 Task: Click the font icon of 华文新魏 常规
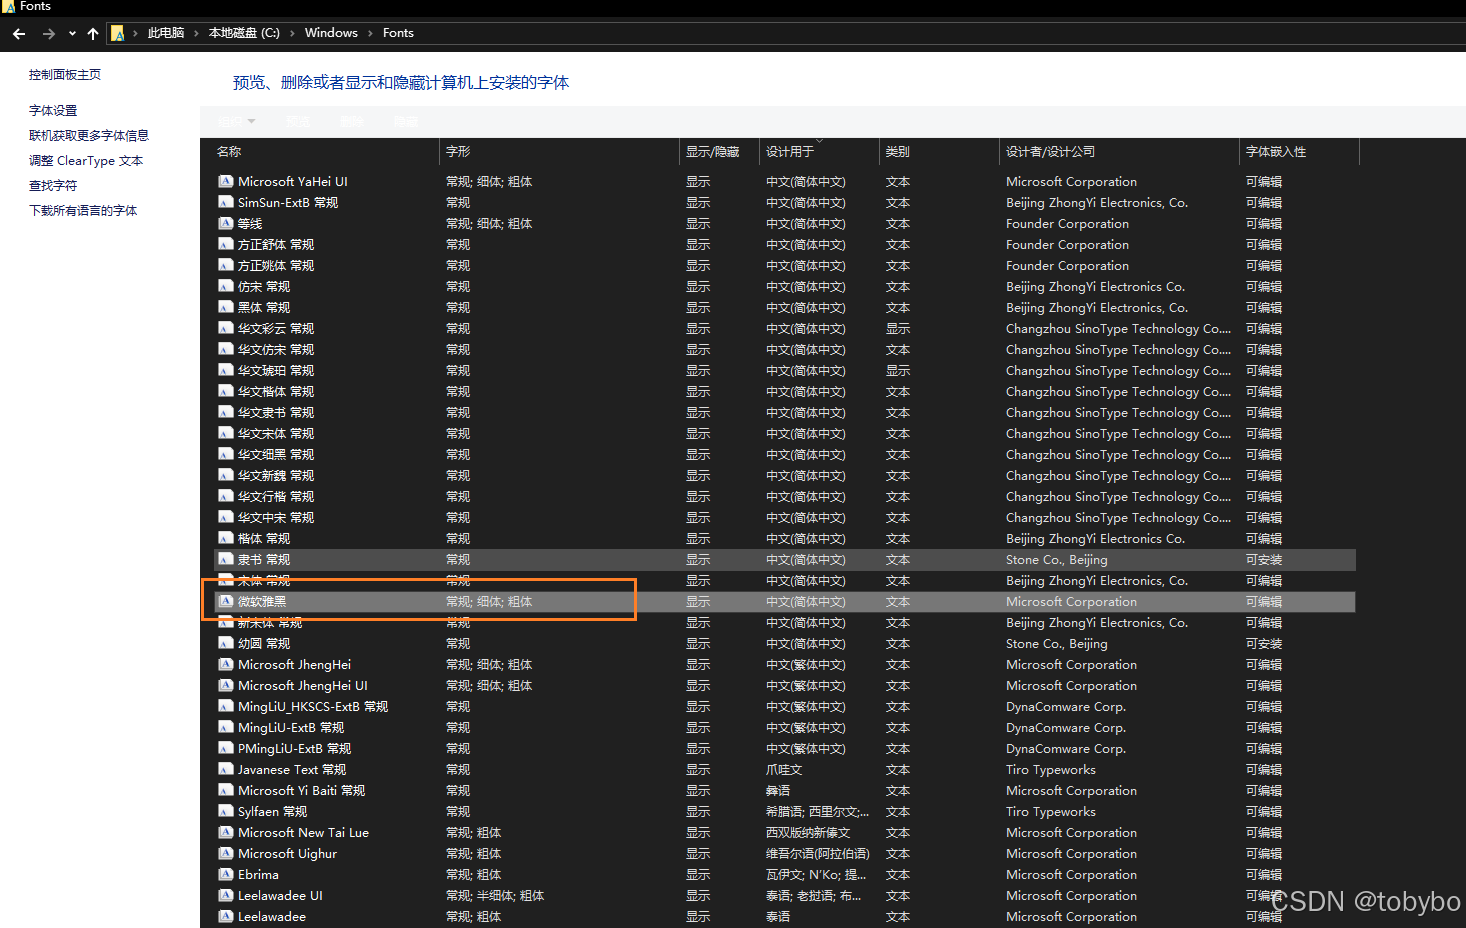pos(226,476)
